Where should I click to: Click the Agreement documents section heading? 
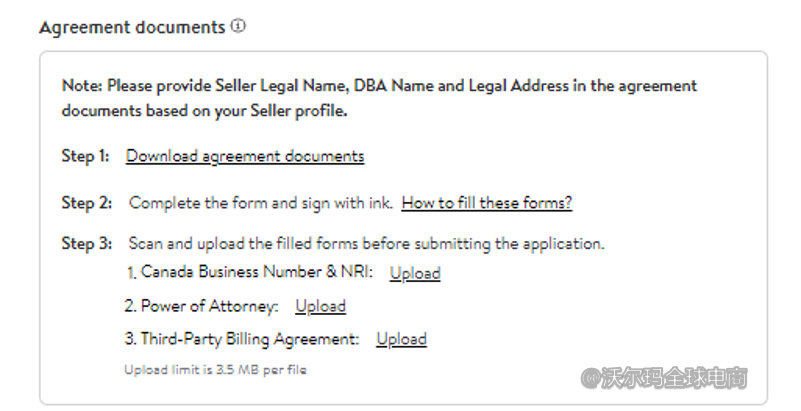(132, 28)
